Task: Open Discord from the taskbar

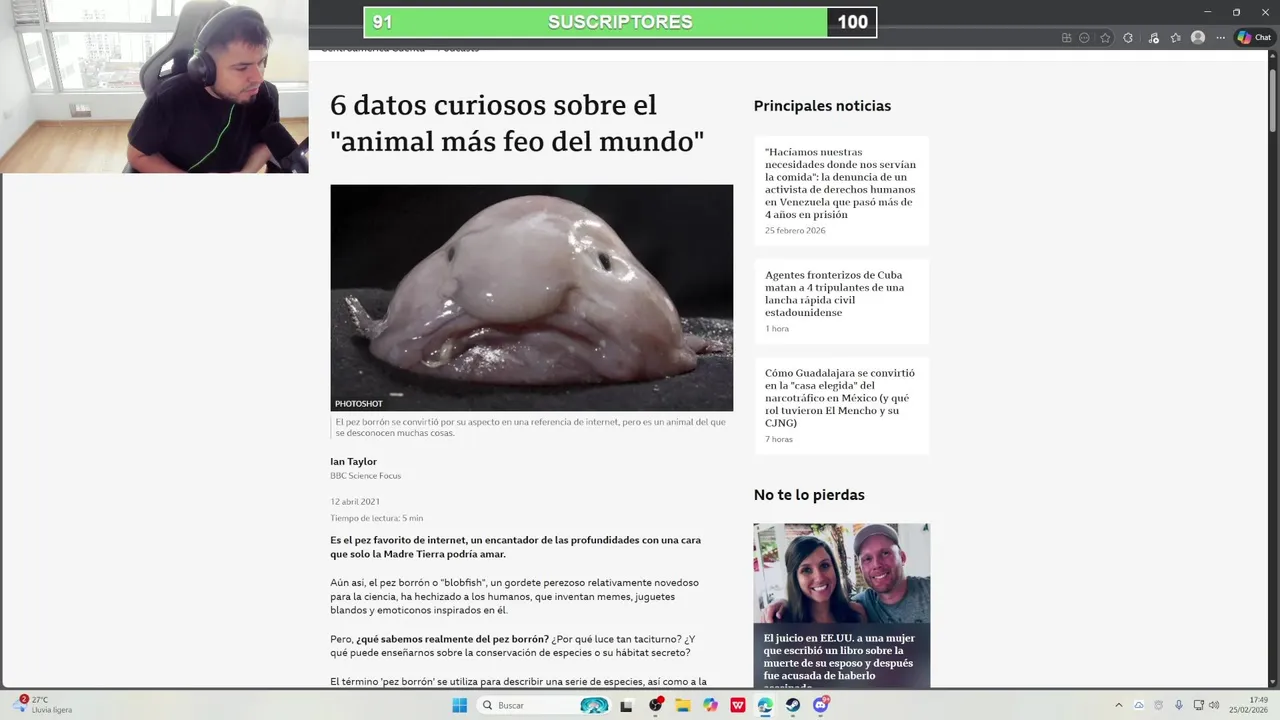Action: (x=821, y=705)
